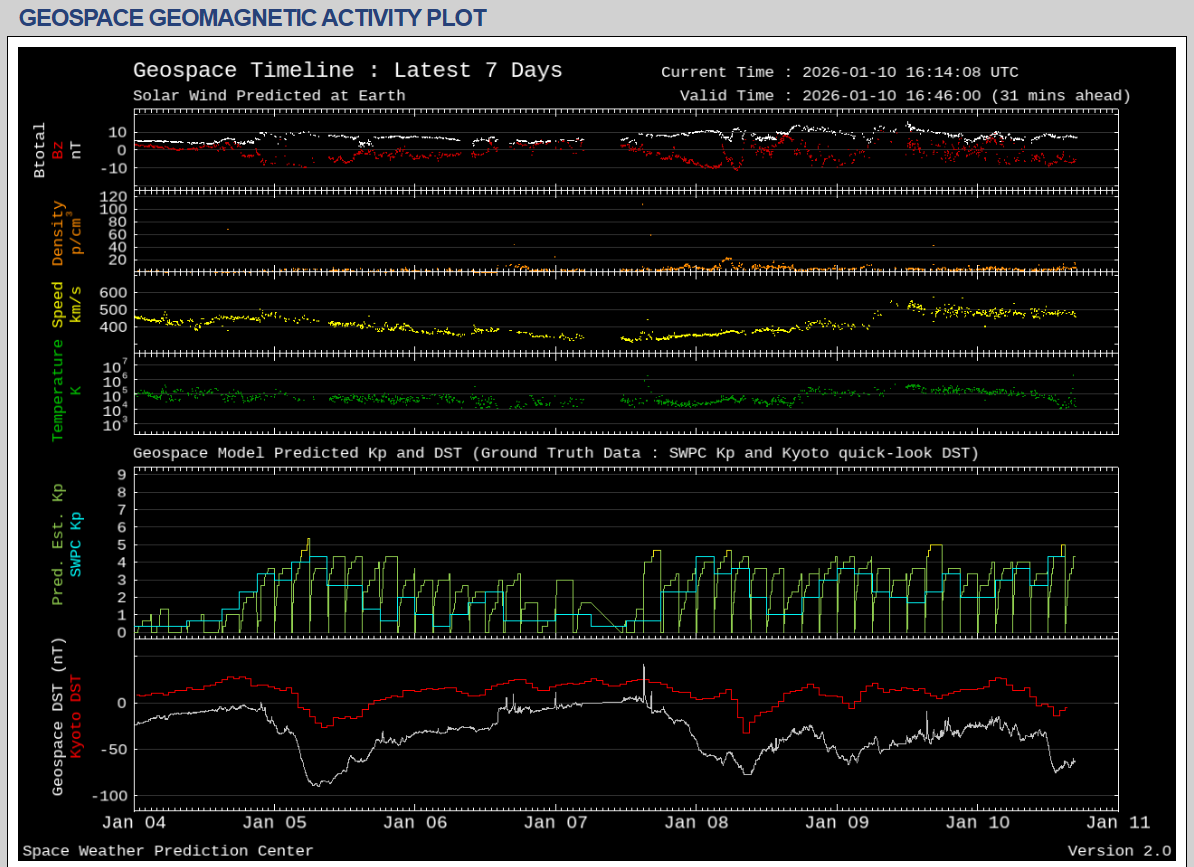The width and height of the screenshot is (1194, 867).
Task: Click the Geospace Geomagnetic Activity Plot heading
Action: click(x=253, y=18)
